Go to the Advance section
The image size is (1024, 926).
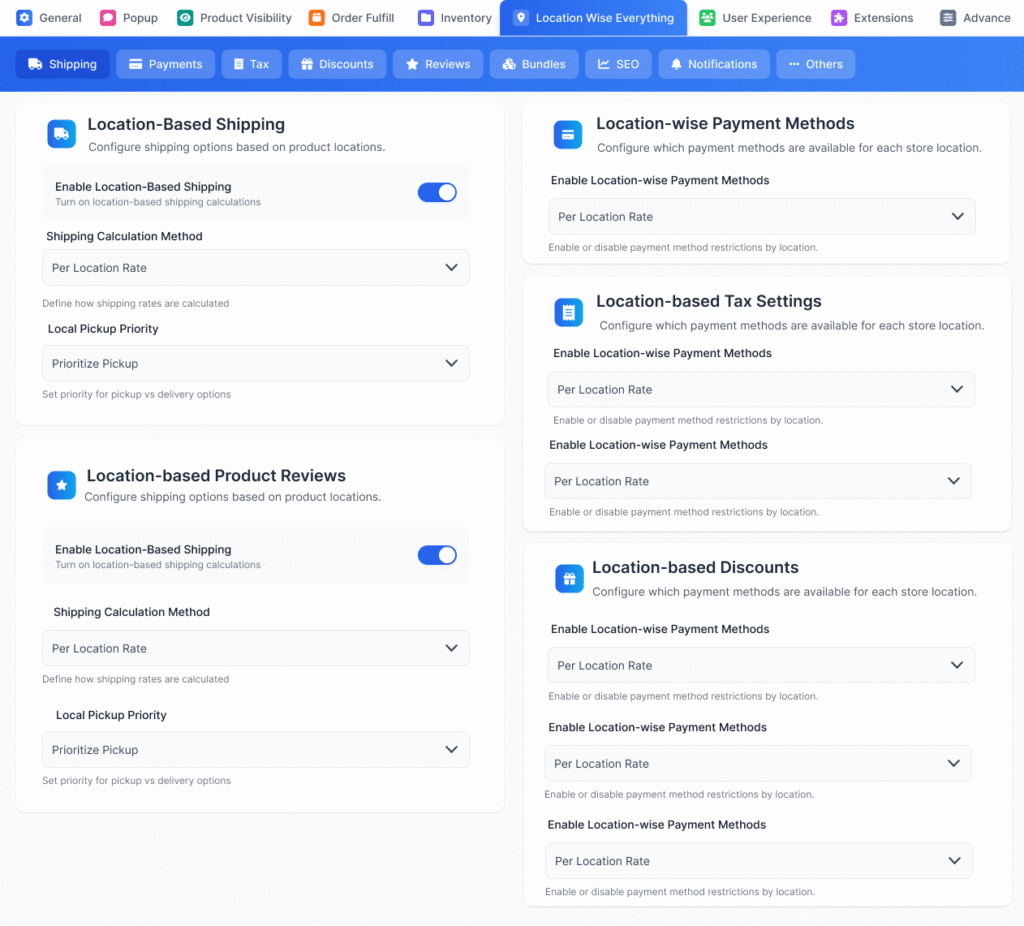[974, 17]
